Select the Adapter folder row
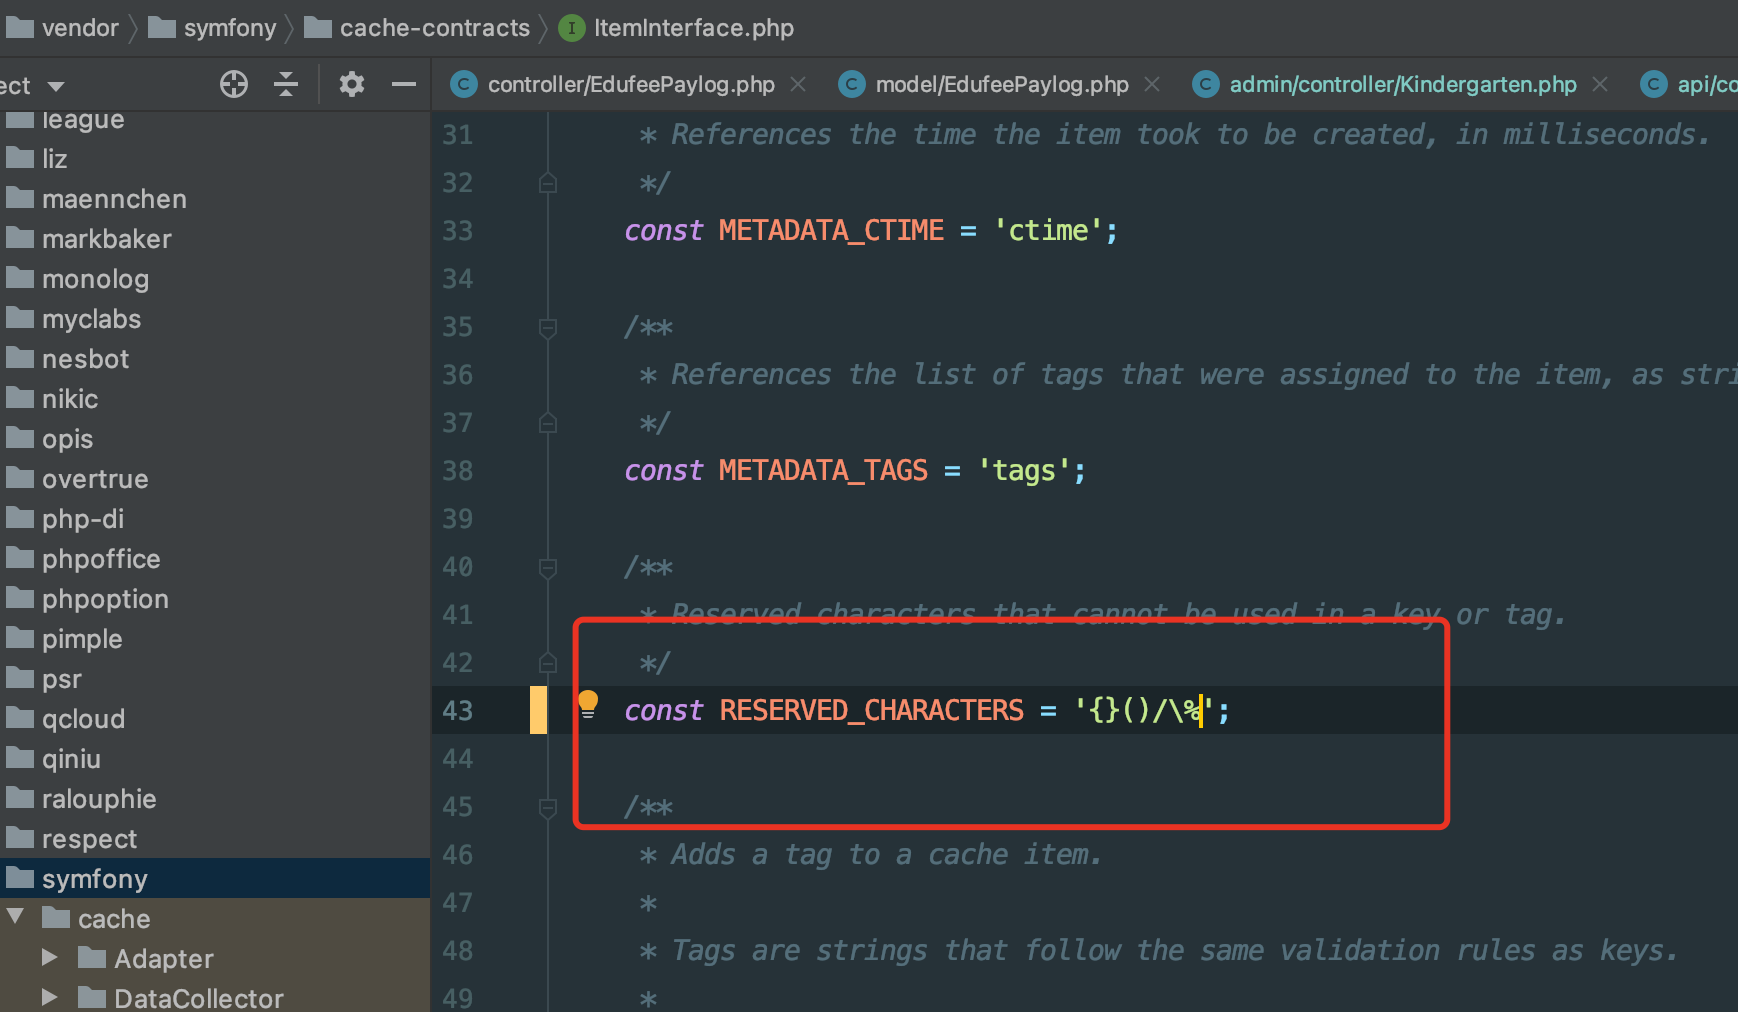 click(x=215, y=958)
